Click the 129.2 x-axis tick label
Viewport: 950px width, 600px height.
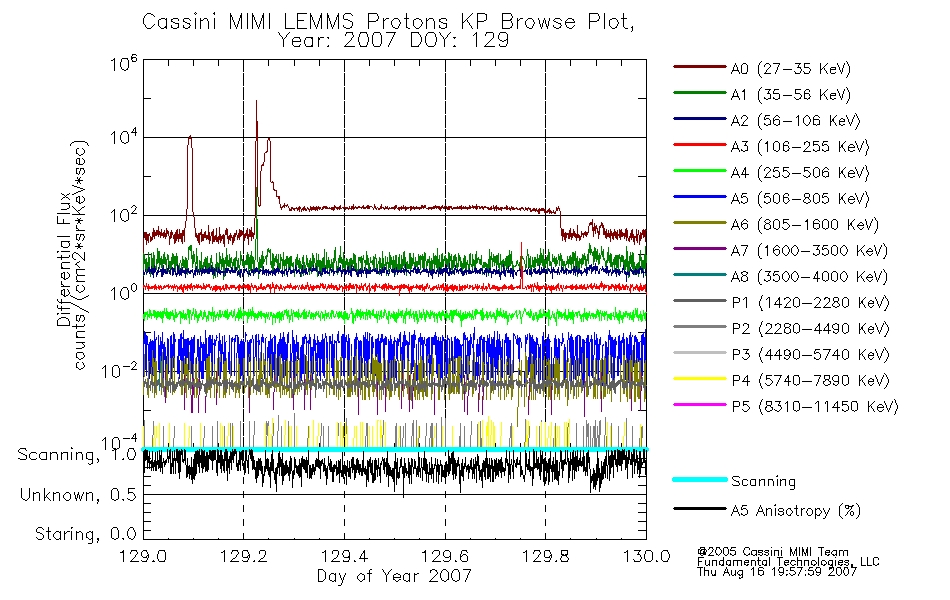click(x=244, y=556)
